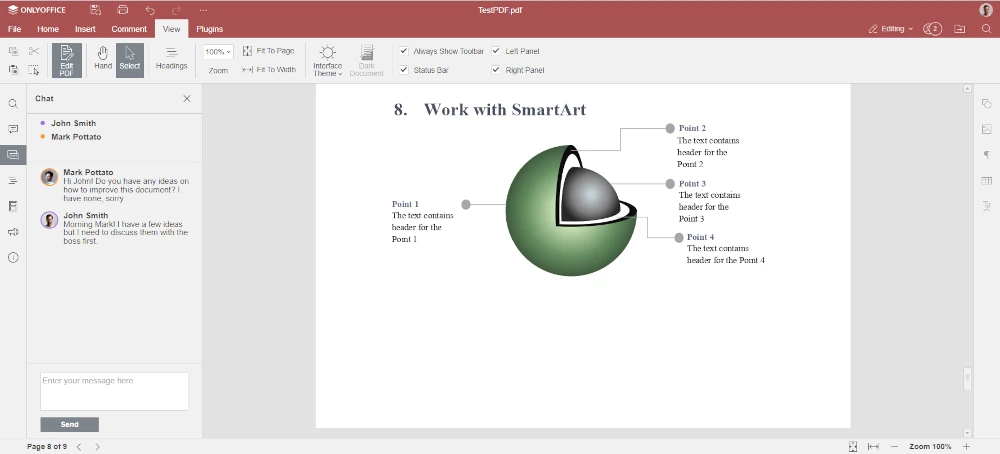Screen dimensions: 1000x454
Task: Click Fit To Width
Action: click(x=269, y=70)
